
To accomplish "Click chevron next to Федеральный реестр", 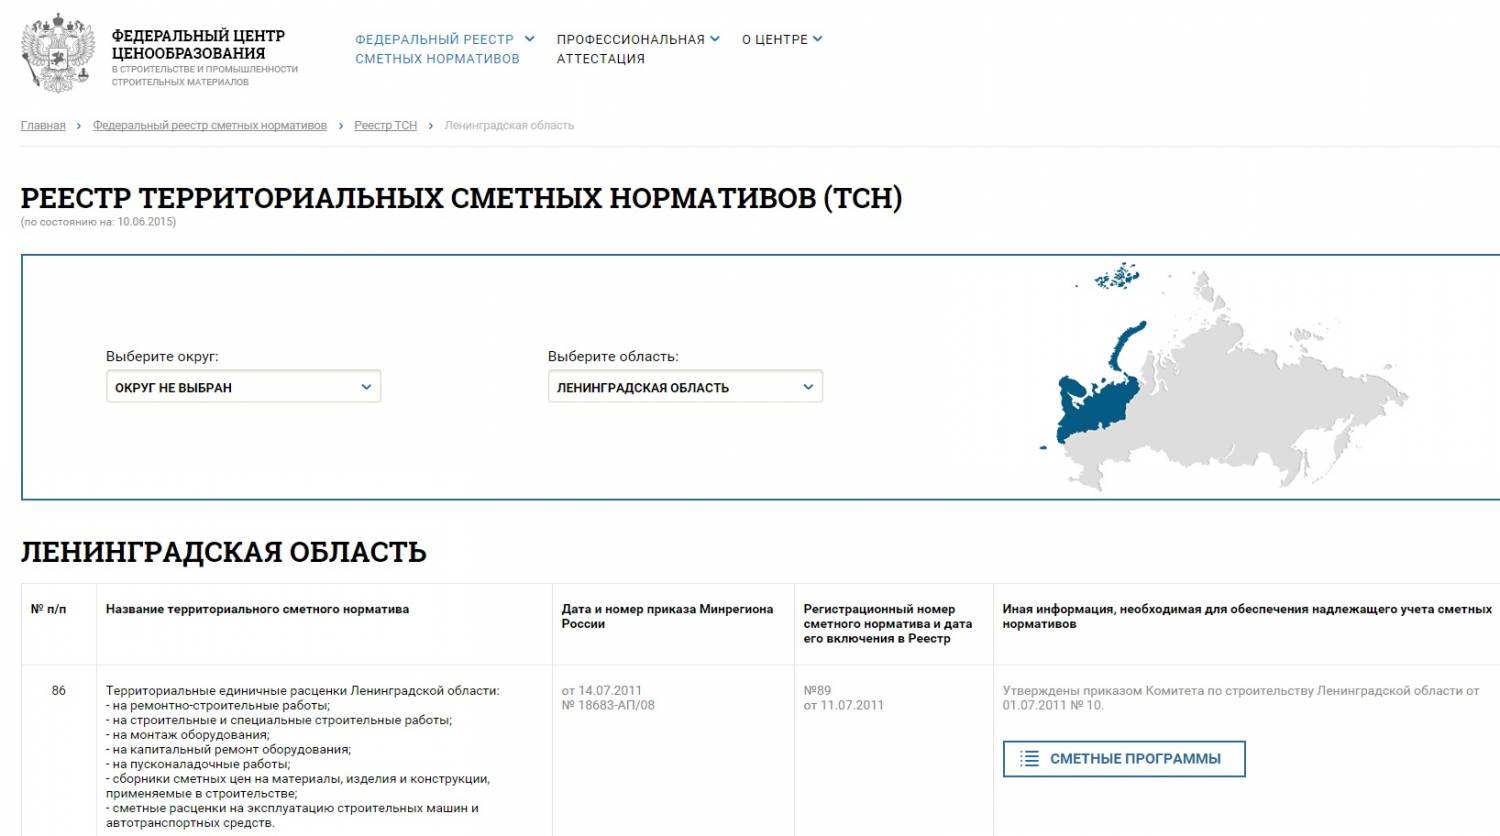I will tap(530, 39).
